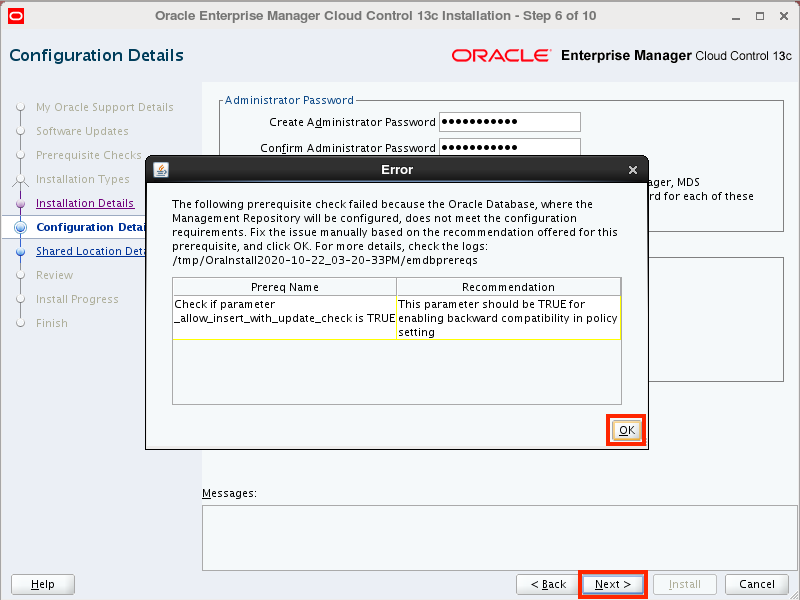Click the Installation Types step
800x600 pixels.
(x=83, y=179)
